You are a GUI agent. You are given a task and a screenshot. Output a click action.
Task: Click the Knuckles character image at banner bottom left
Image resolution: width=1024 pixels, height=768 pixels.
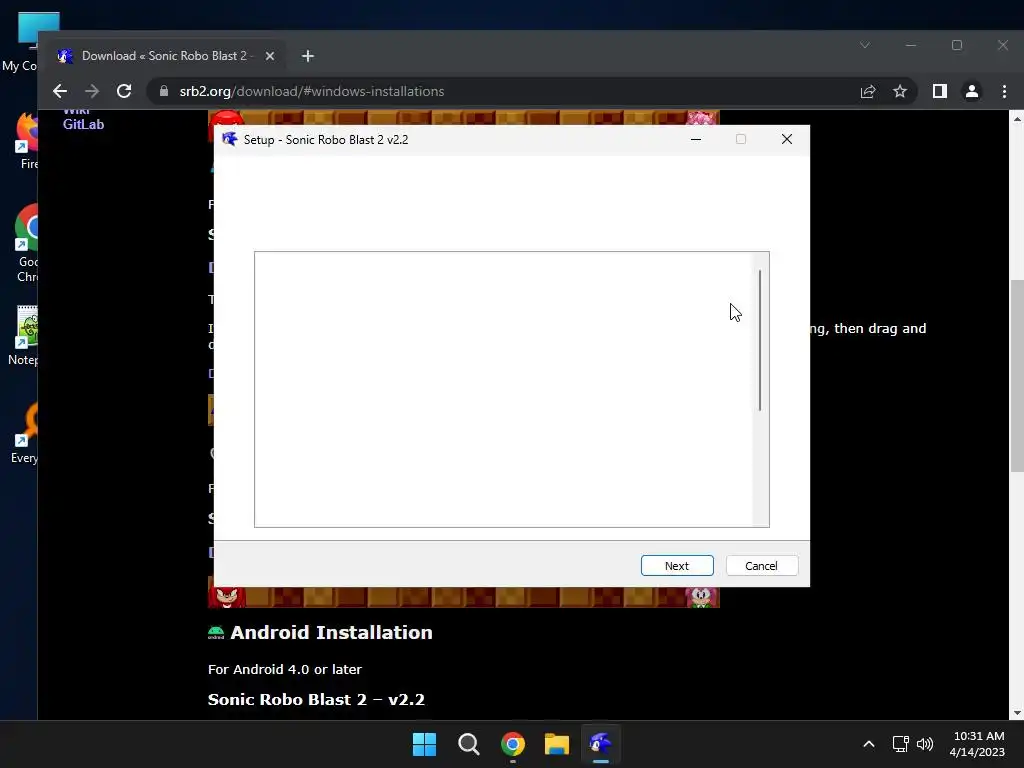coord(226,597)
